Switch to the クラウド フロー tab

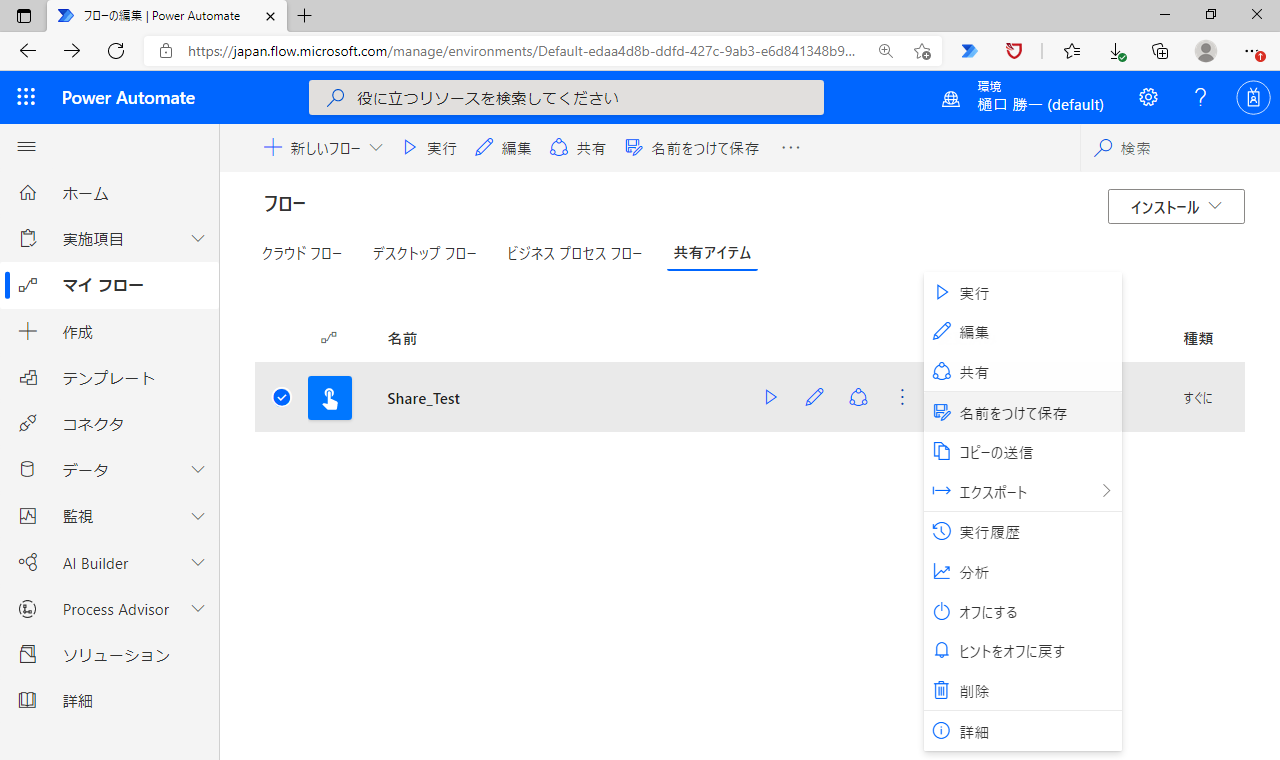[x=302, y=253]
